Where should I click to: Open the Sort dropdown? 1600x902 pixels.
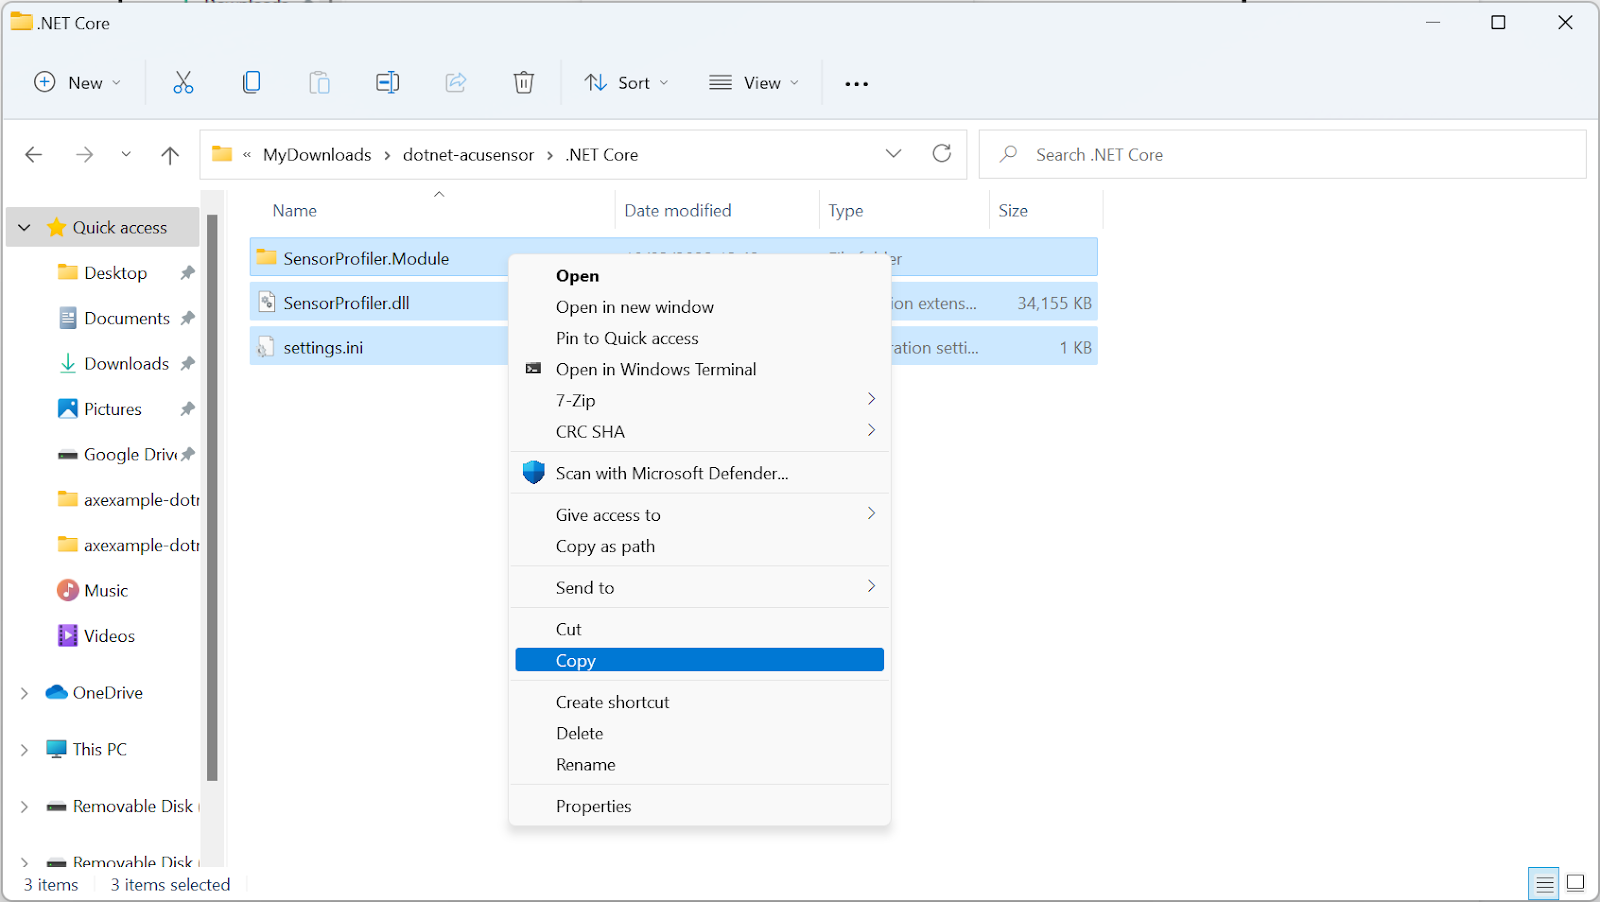(x=626, y=83)
